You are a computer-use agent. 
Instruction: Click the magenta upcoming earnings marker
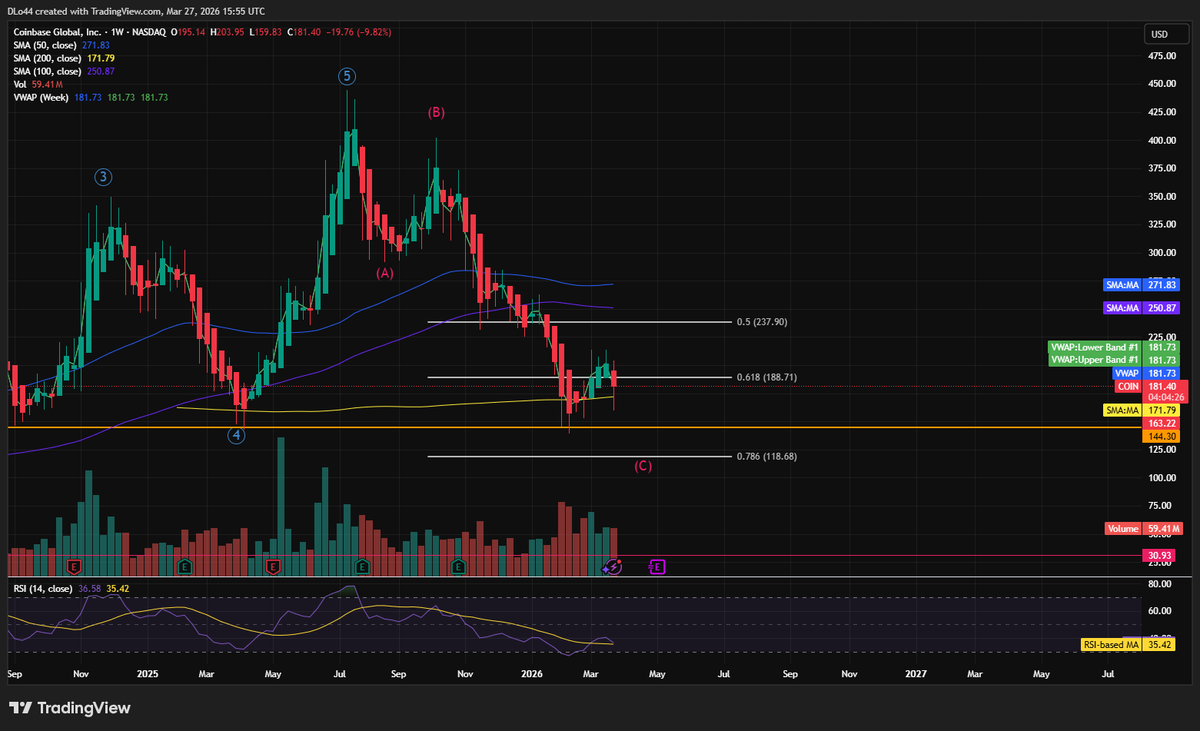(x=657, y=567)
